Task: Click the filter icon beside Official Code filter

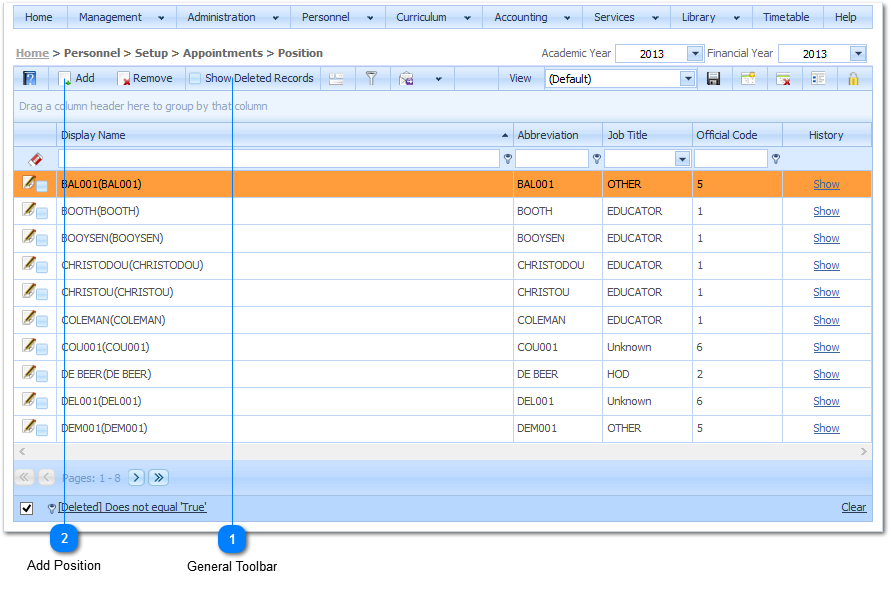Action: coord(776,159)
